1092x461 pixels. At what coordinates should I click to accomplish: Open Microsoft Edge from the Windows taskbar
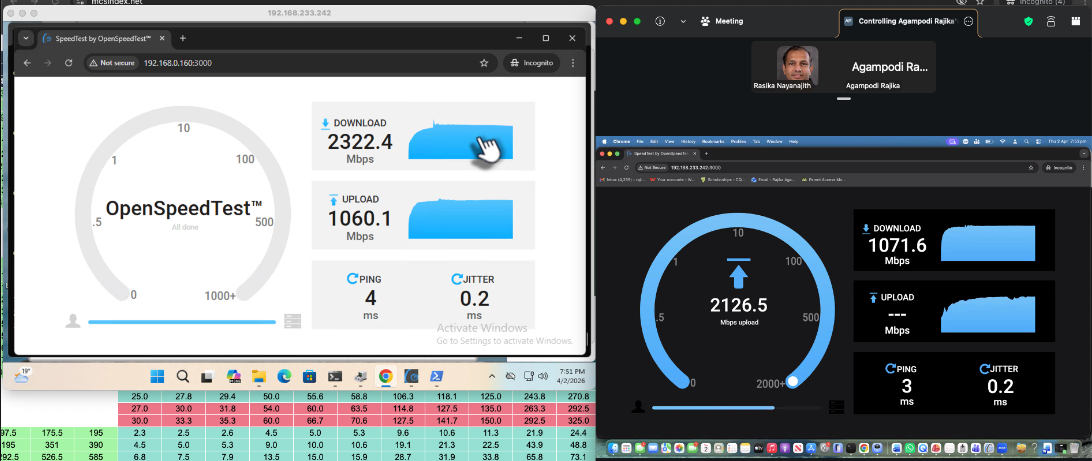284,377
